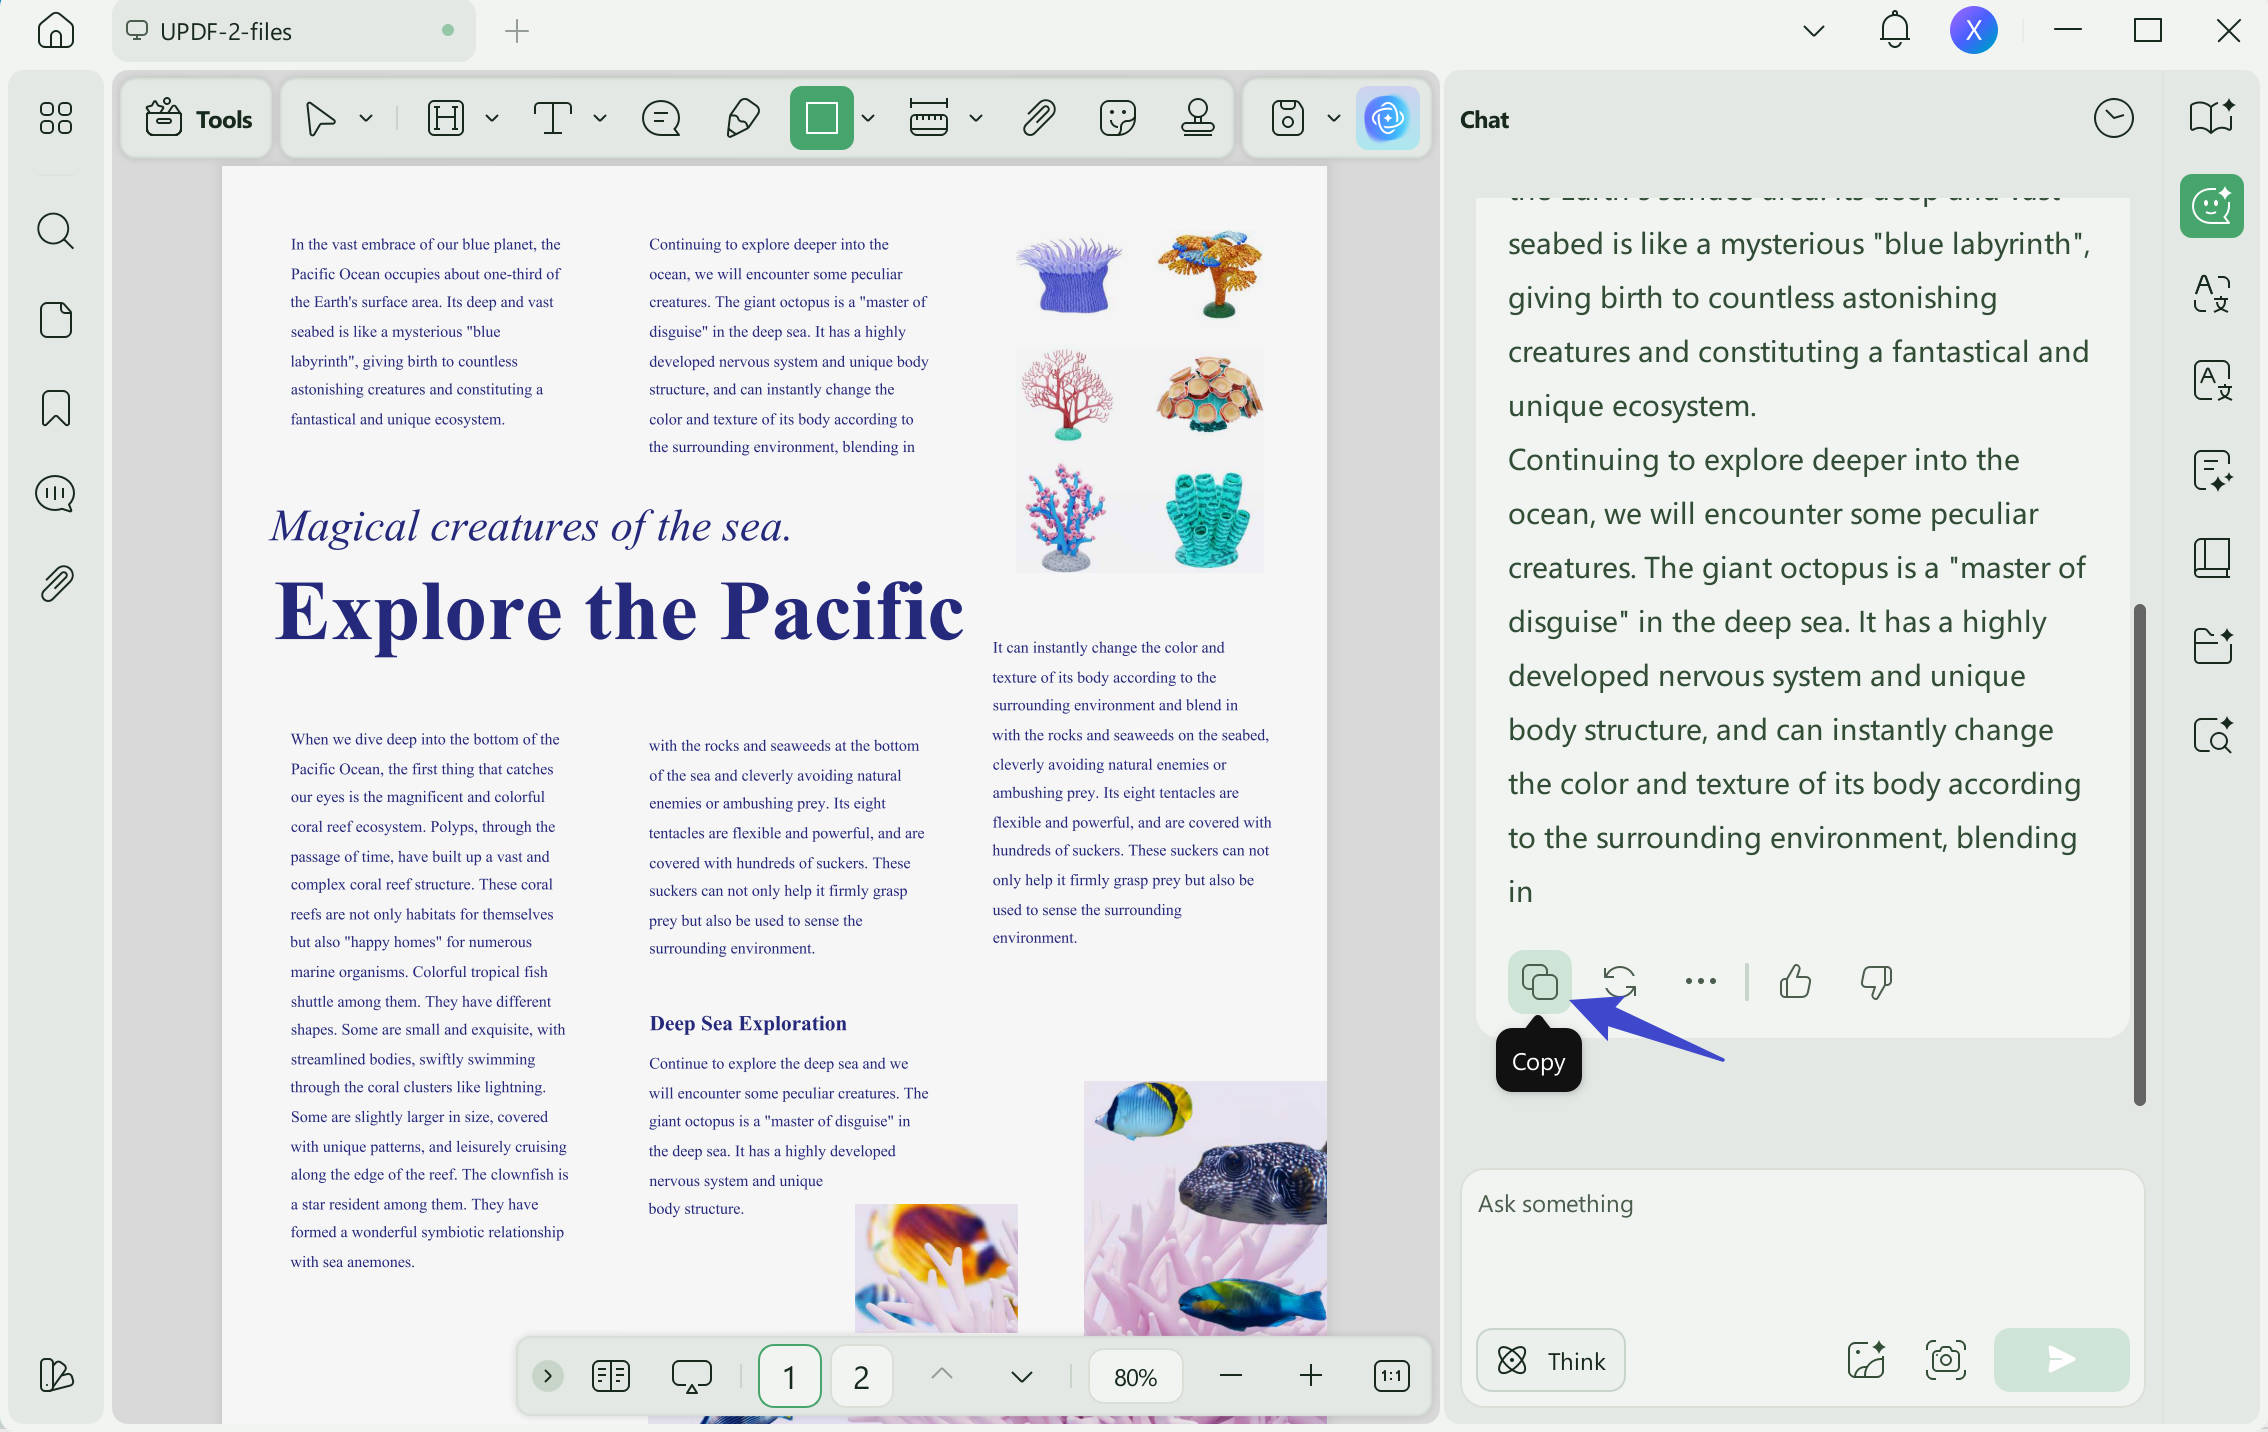Expand the save options dropdown arrow
The width and height of the screenshot is (2268, 1432).
pos(1334,118)
